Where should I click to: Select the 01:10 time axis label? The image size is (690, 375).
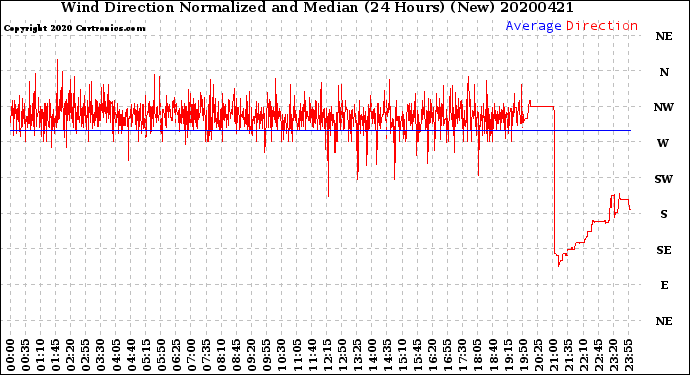40,355
